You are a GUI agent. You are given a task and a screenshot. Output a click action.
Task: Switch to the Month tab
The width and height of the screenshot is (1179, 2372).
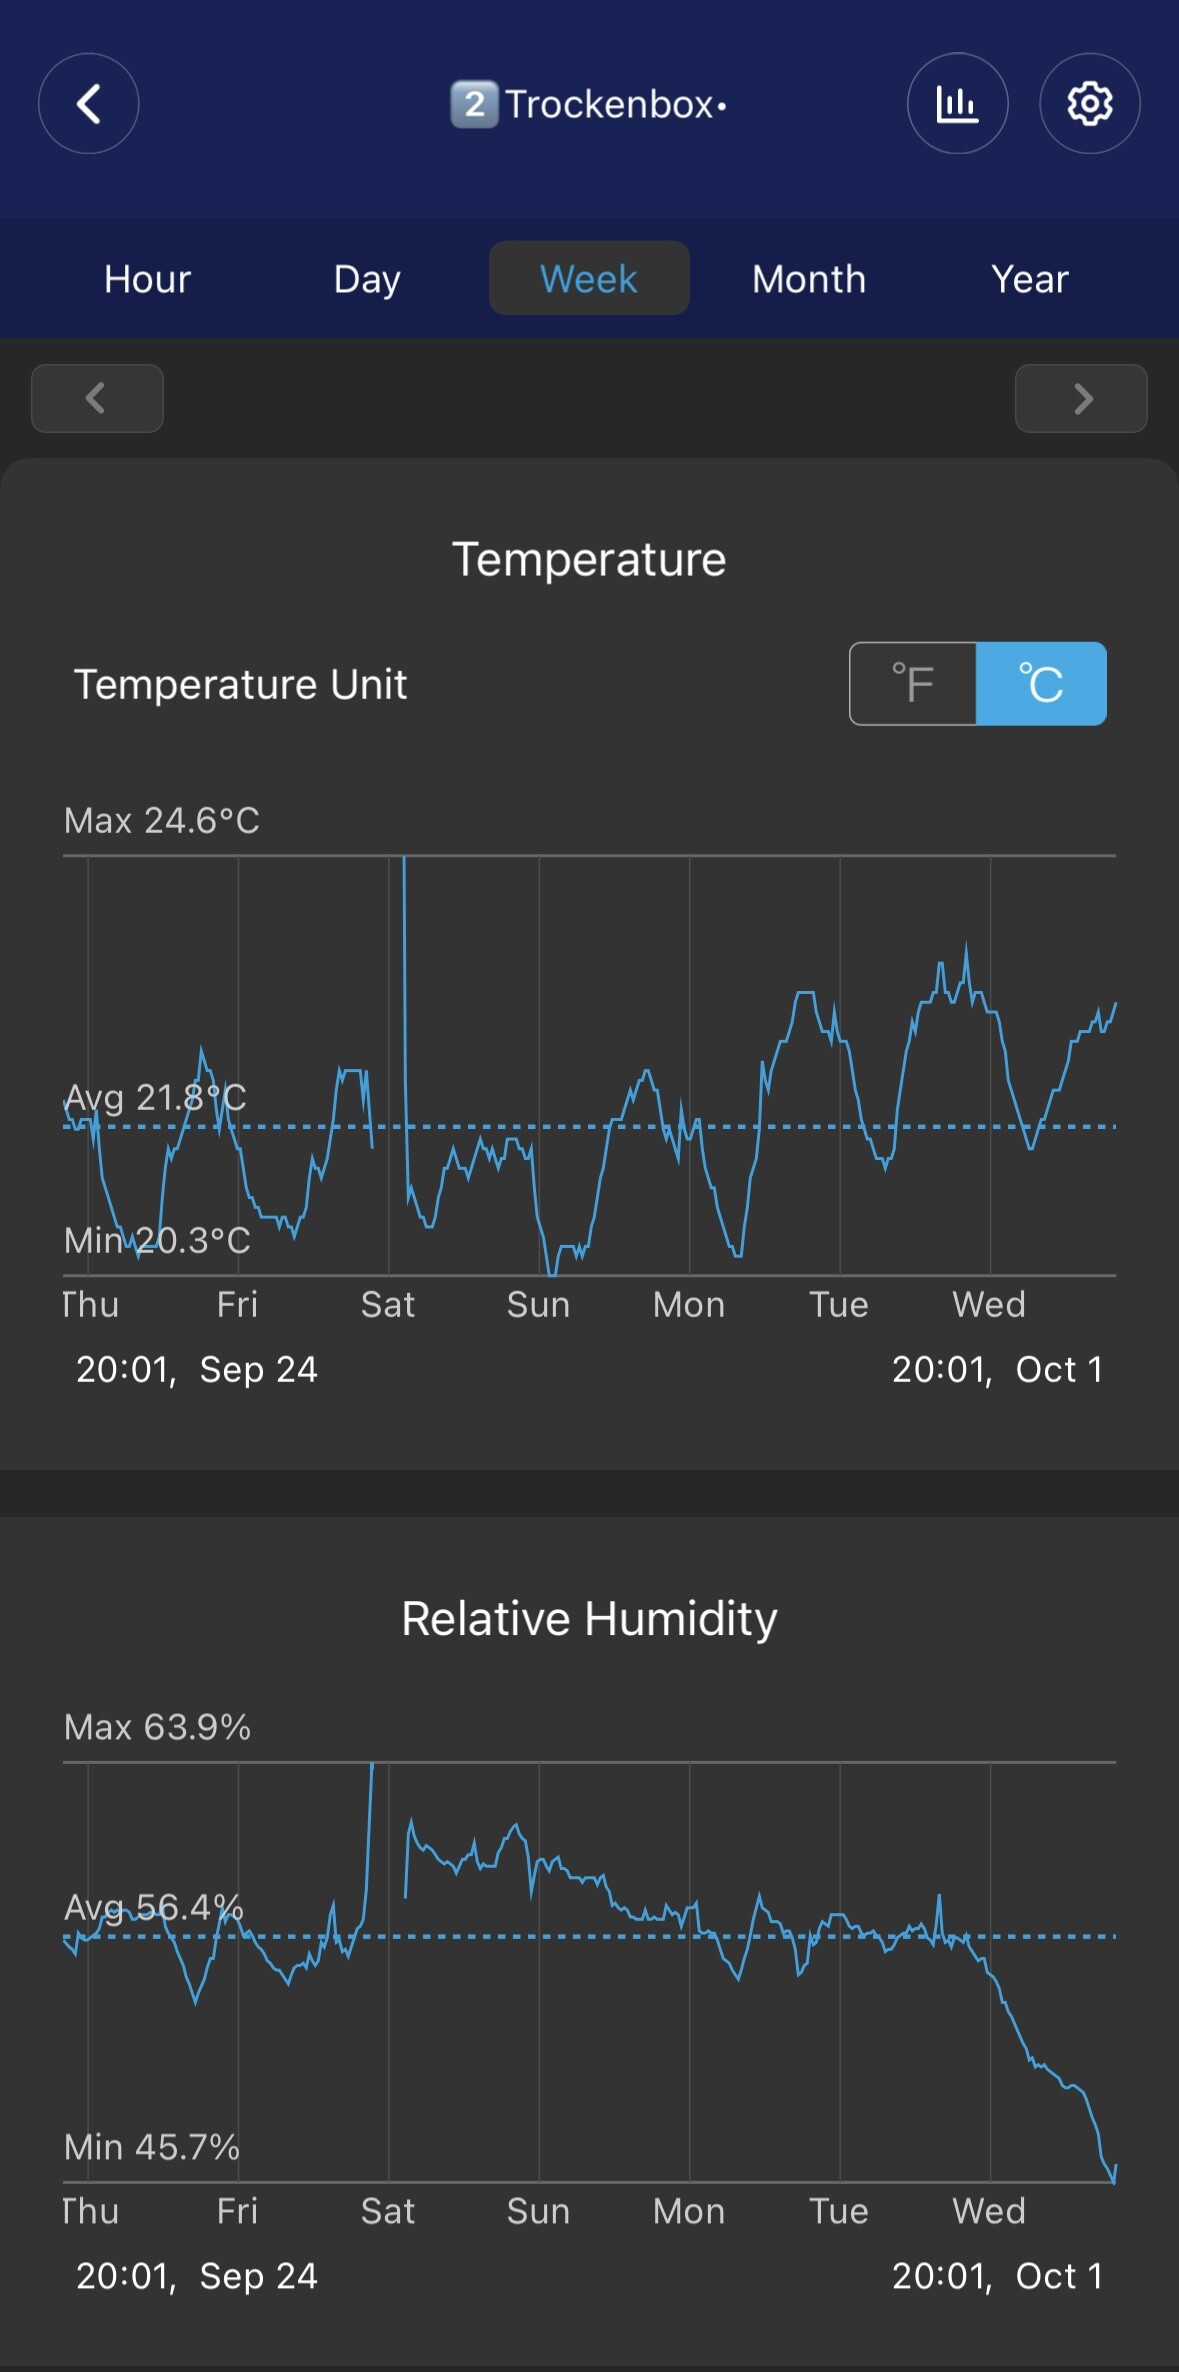pos(809,279)
